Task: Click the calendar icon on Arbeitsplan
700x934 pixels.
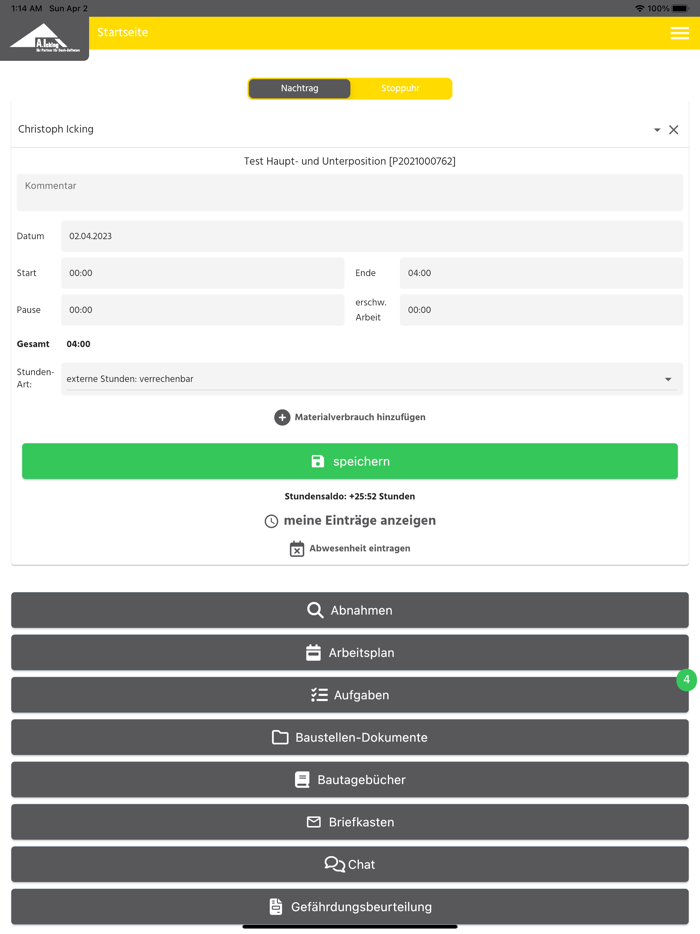Action: tap(313, 653)
